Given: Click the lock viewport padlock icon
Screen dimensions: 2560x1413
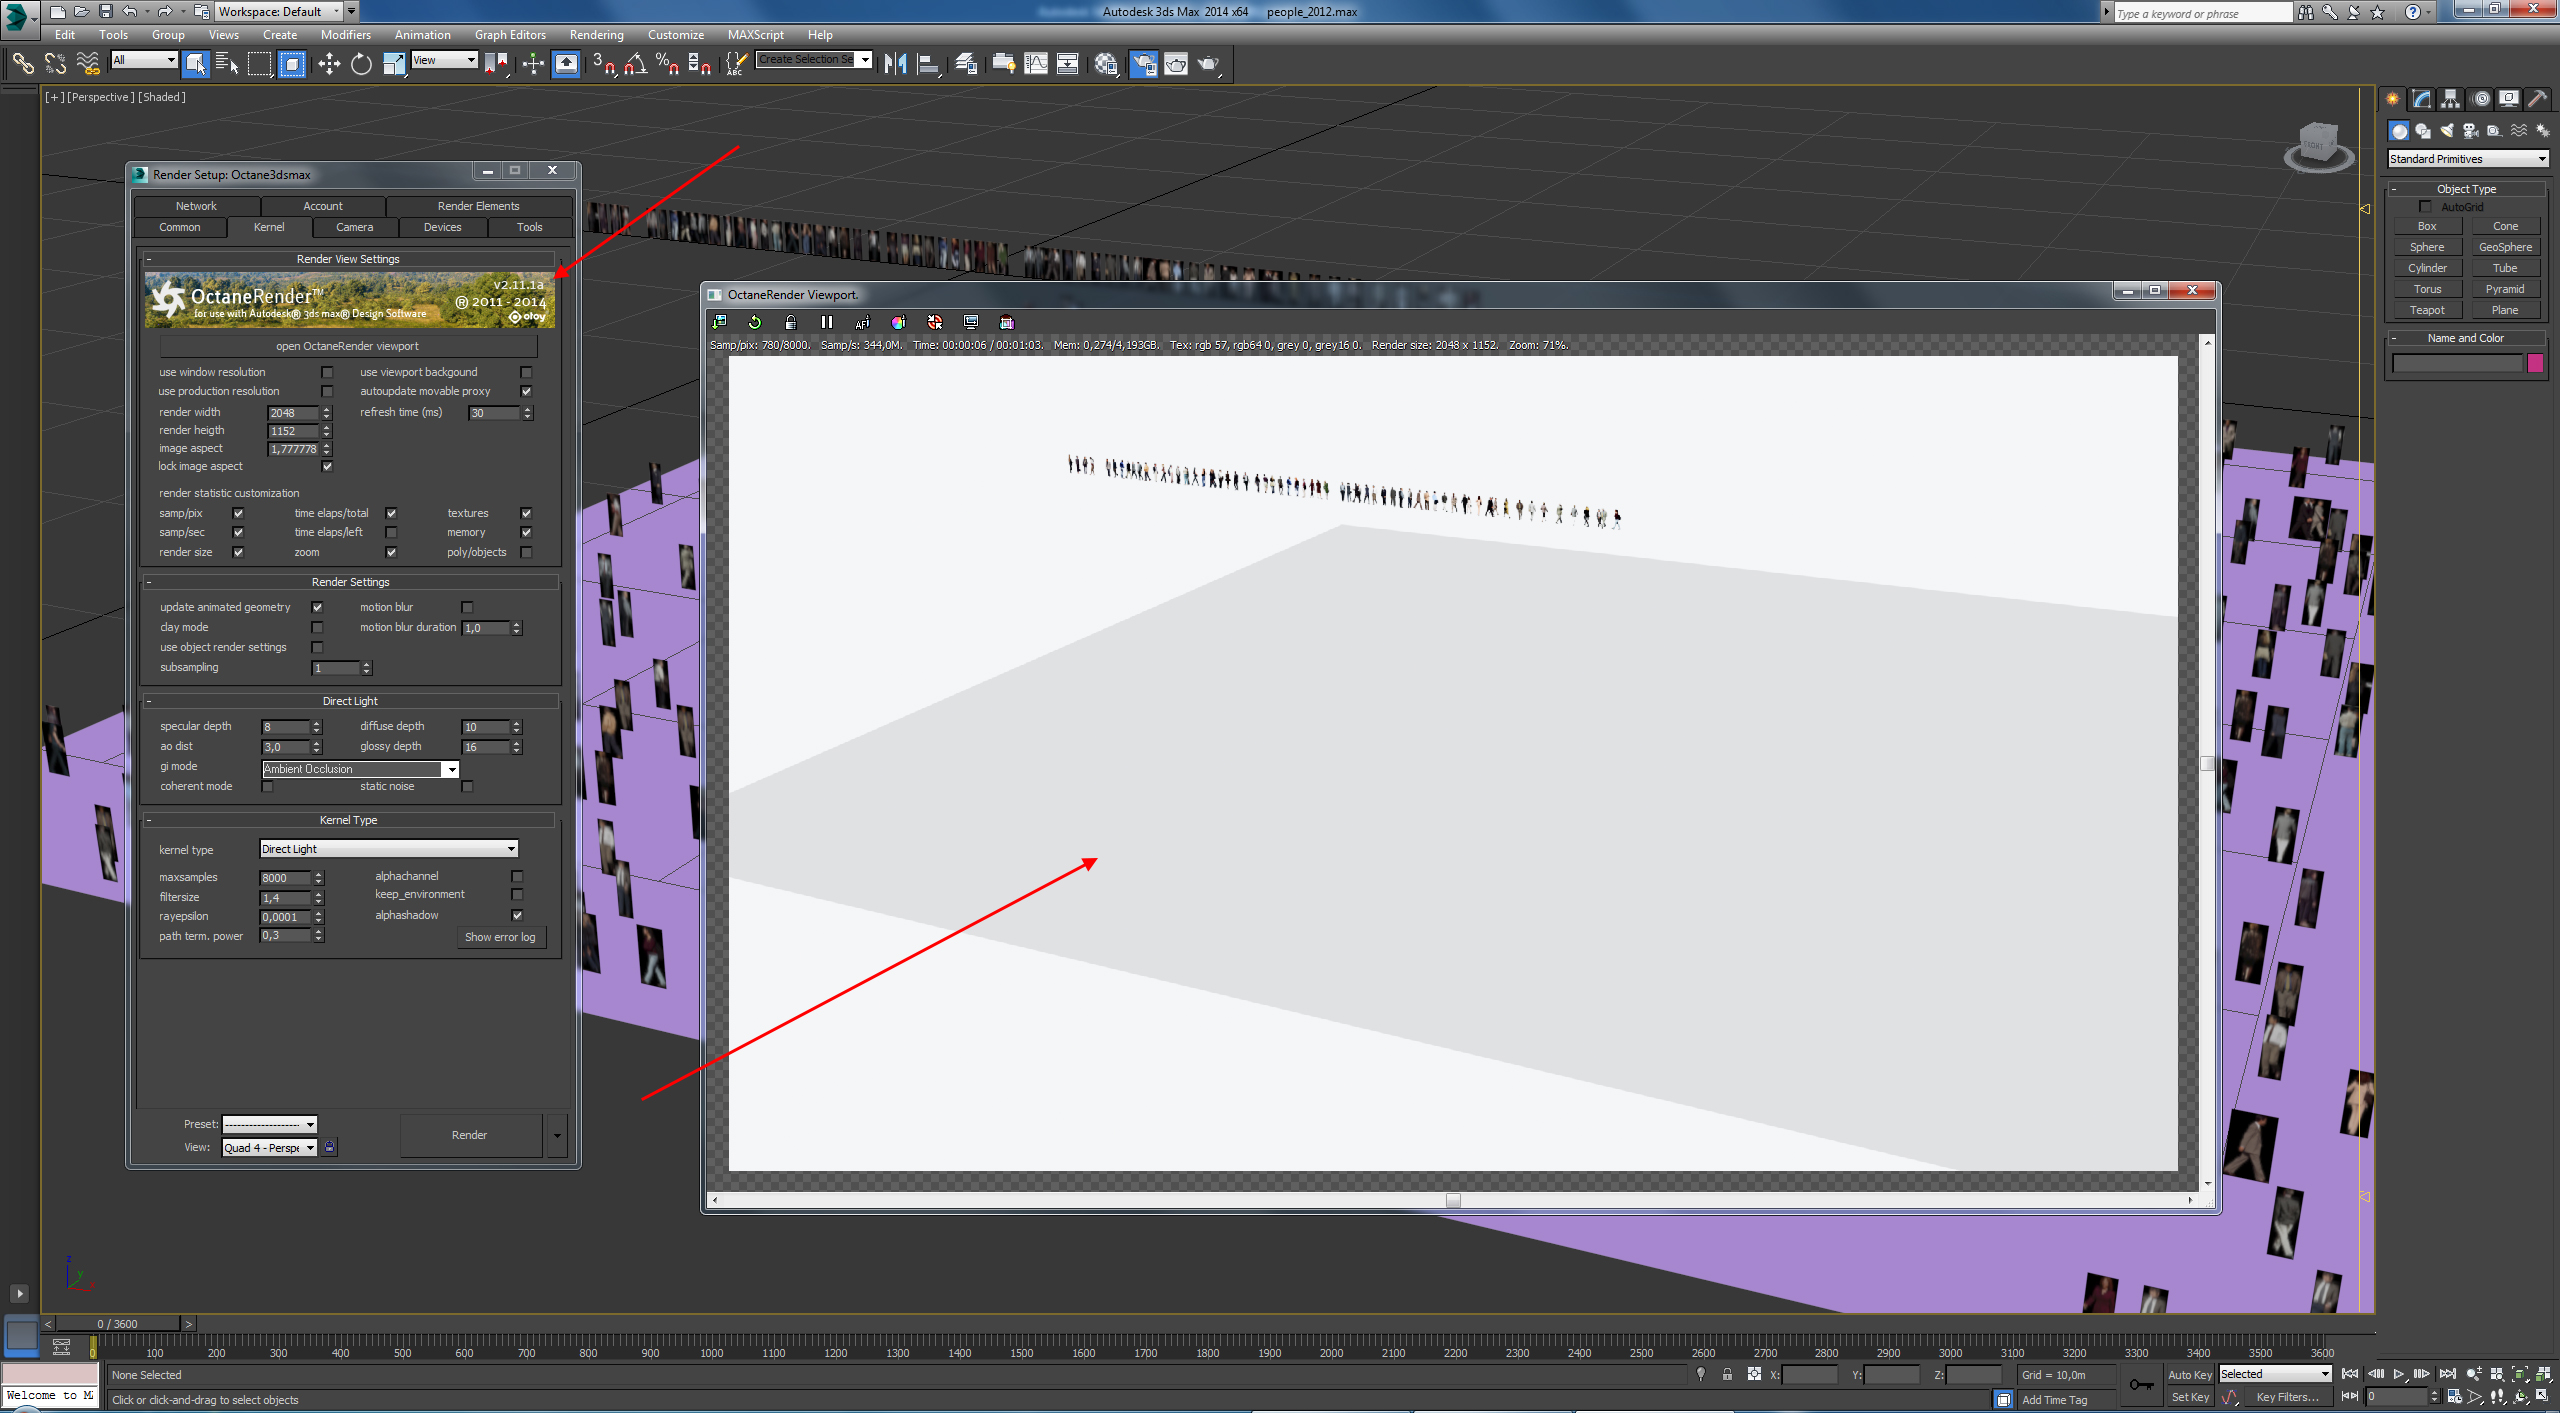Looking at the screenshot, I should click(x=790, y=322).
